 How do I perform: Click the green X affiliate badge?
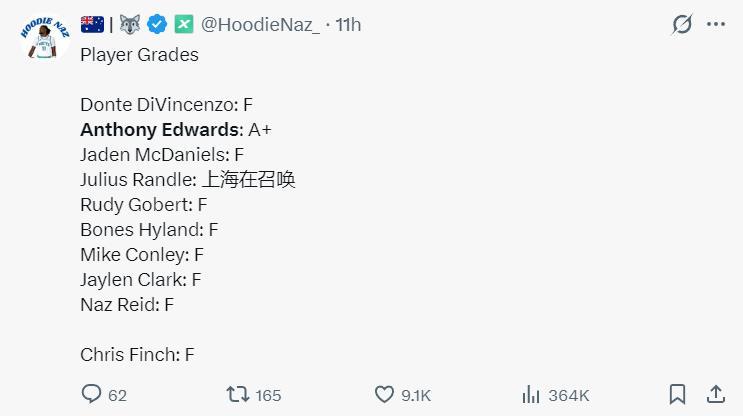click(184, 24)
